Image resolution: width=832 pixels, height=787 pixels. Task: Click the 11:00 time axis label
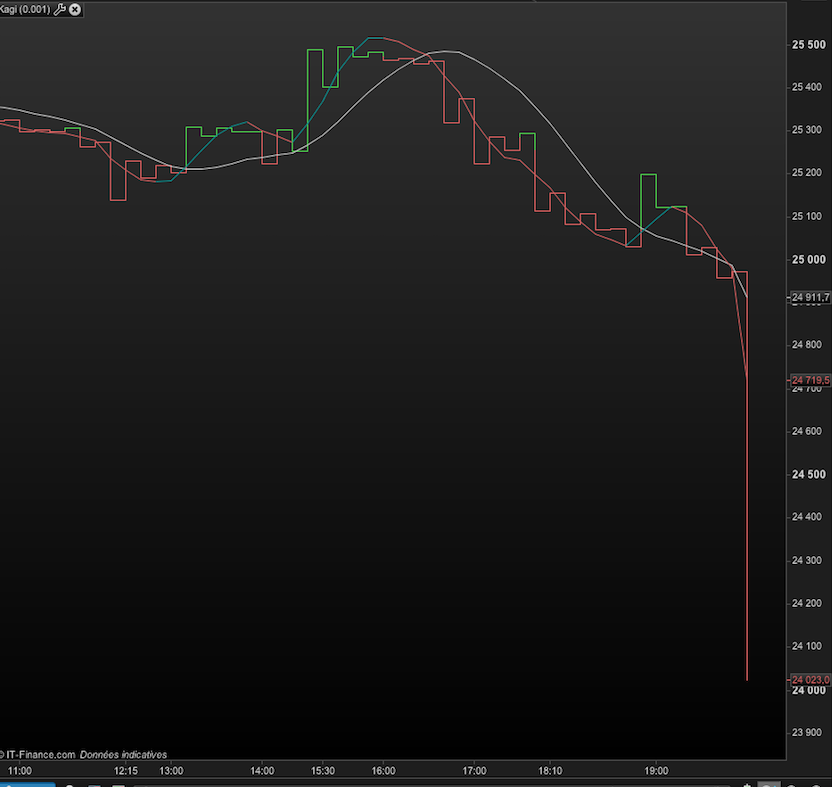(x=20, y=771)
